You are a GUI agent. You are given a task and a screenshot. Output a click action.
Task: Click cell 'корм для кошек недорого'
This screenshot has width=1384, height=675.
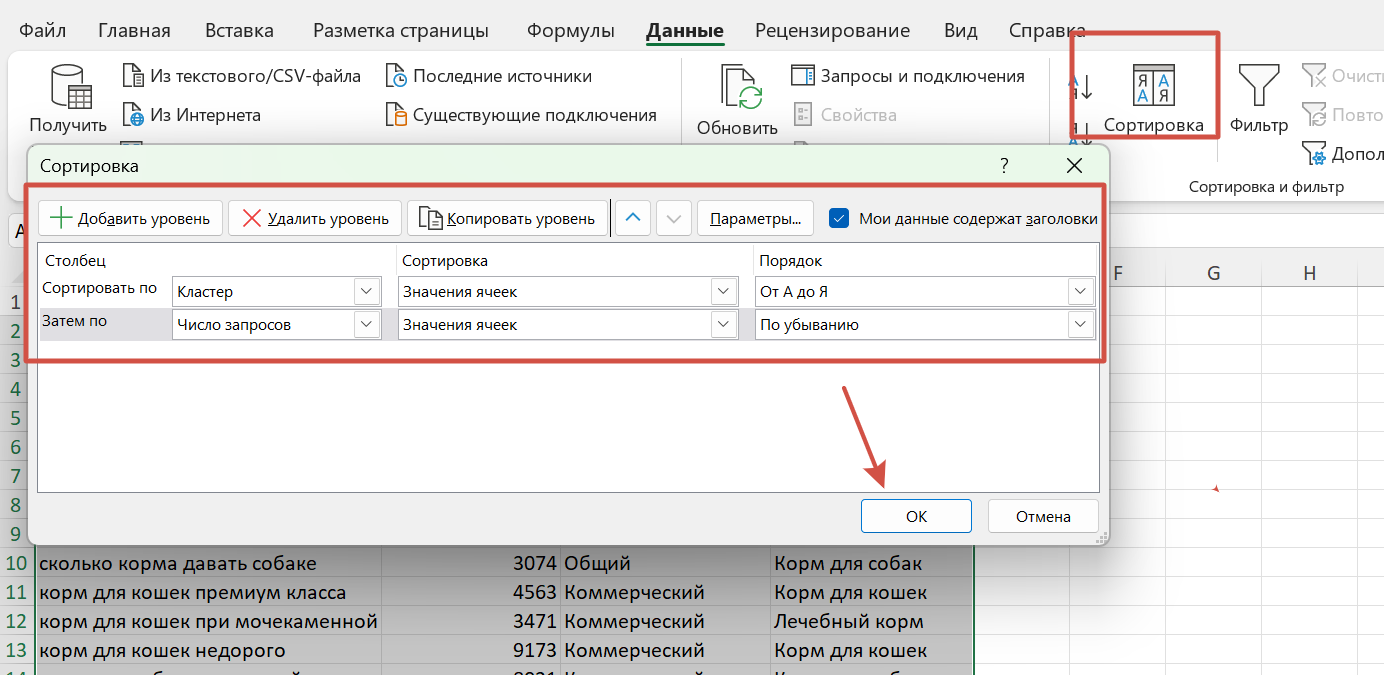pyautogui.click(x=208, y=650)
